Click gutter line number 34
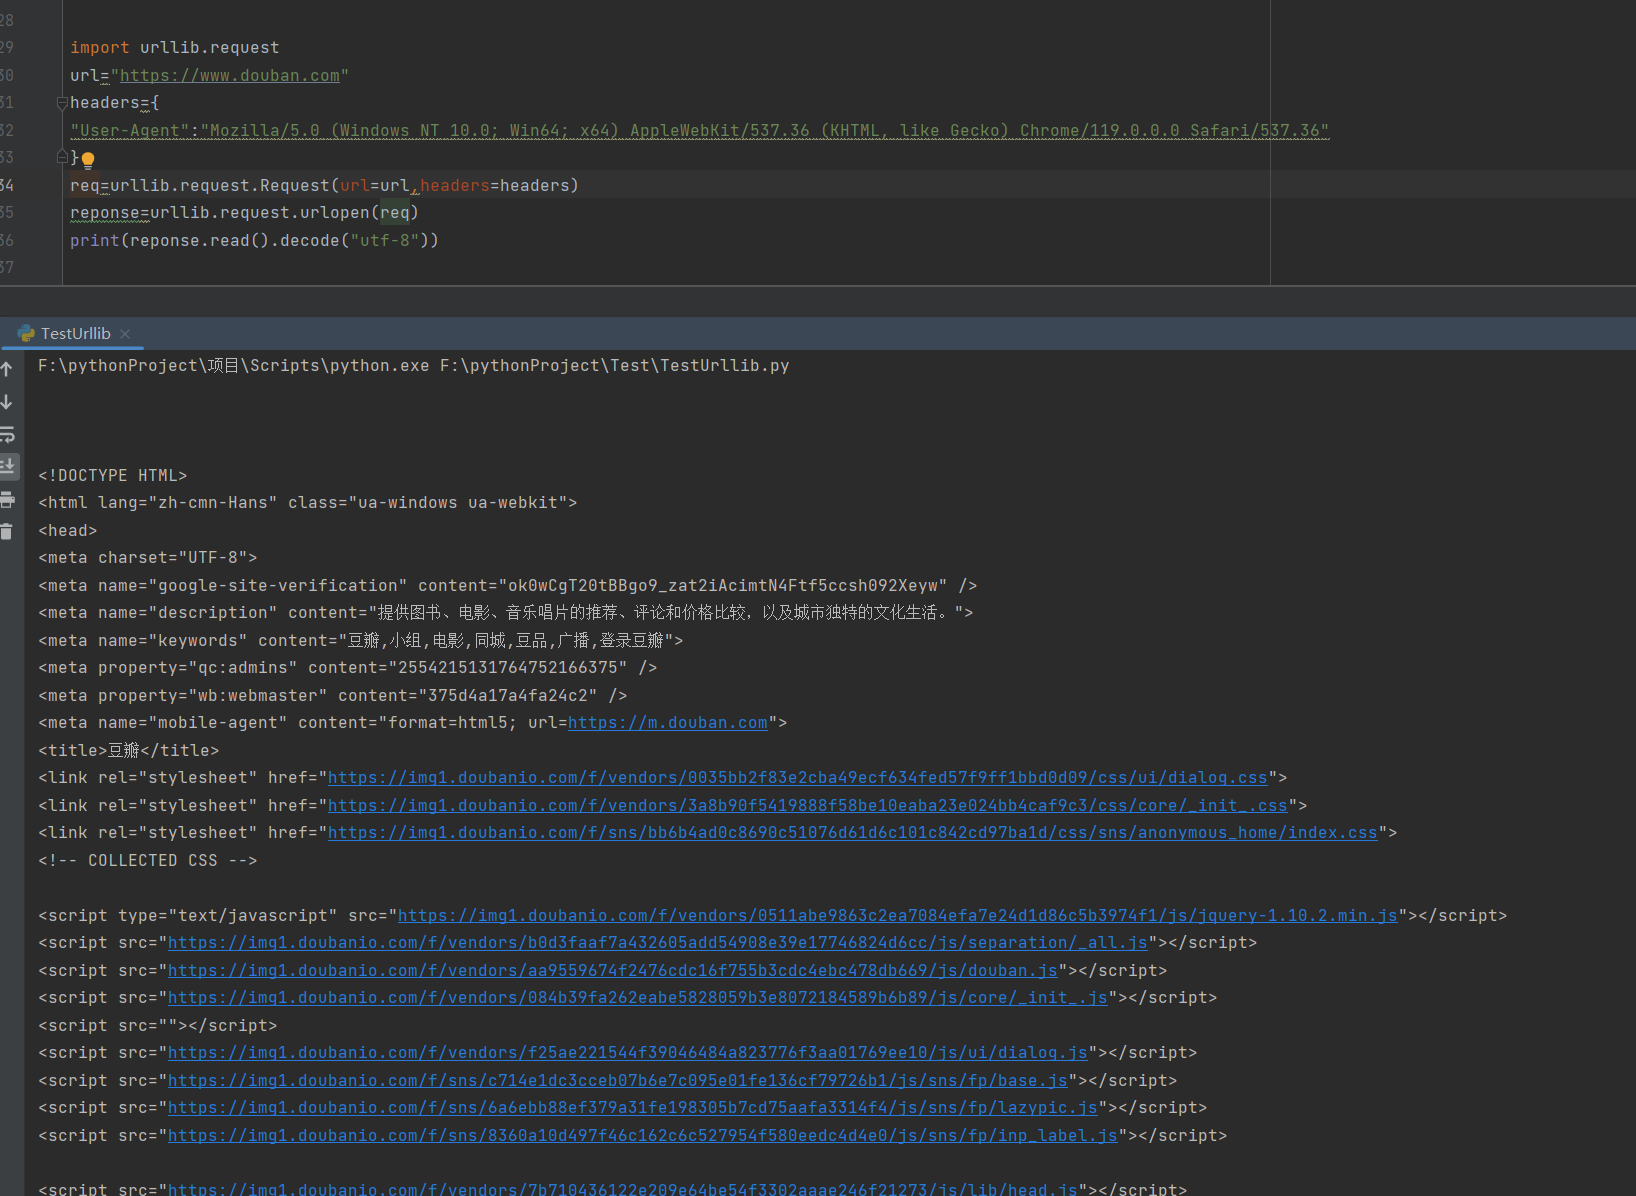This screenshot has height=1196, width=1636. 7,186
